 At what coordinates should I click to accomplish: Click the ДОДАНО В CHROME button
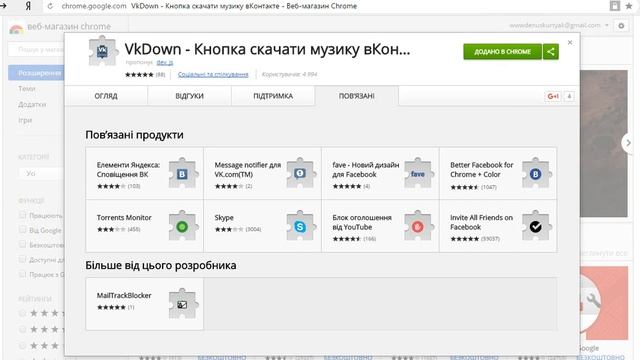point(502,52)
